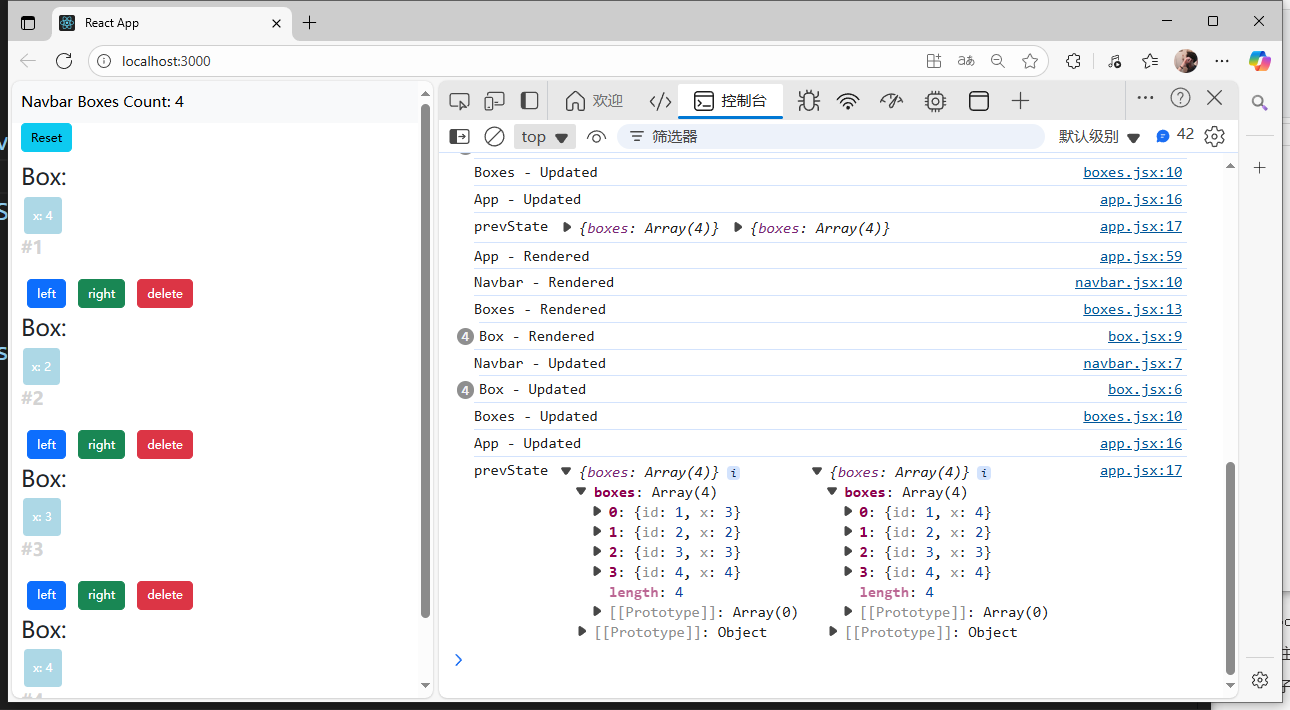Open the Welcome (欢迎) tab
The height and width of the screenshot is (710, 1290).
(x=594, y=101)
